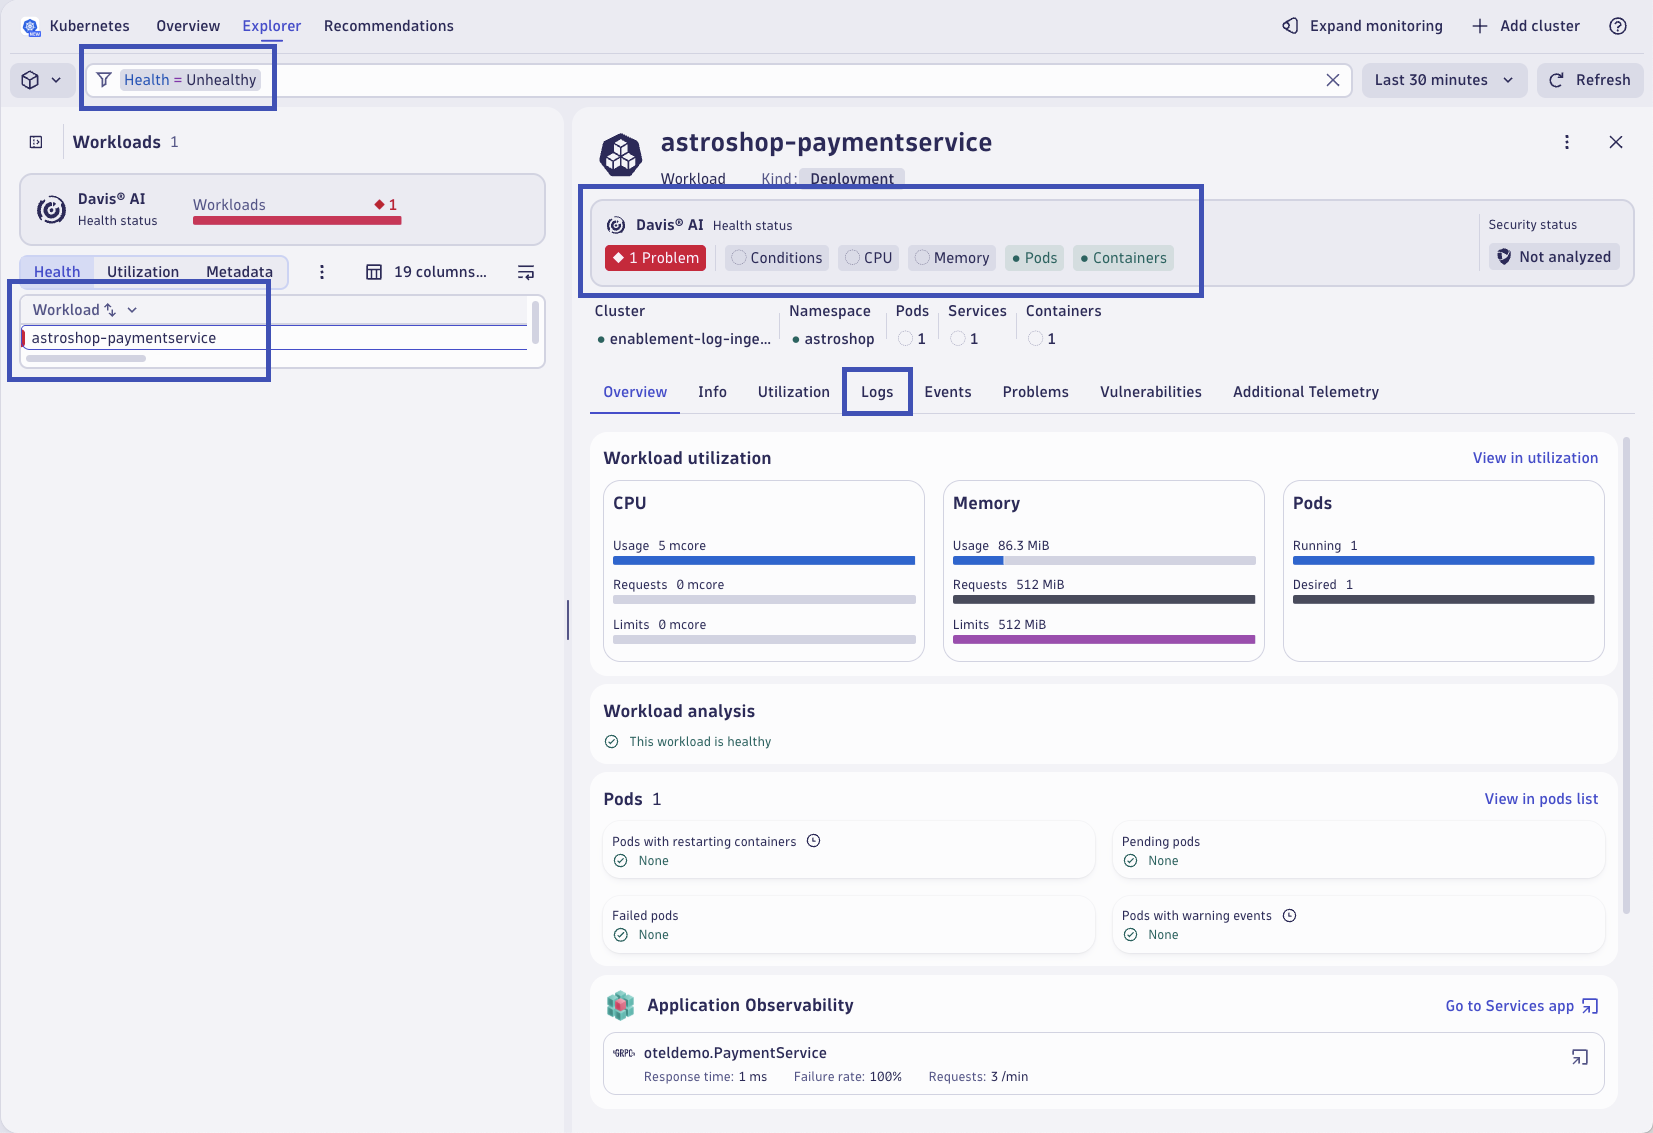Click the Expand monitoring megaphone icon
This screenshot has width=1653, height=1133.
coord(1290,26)
